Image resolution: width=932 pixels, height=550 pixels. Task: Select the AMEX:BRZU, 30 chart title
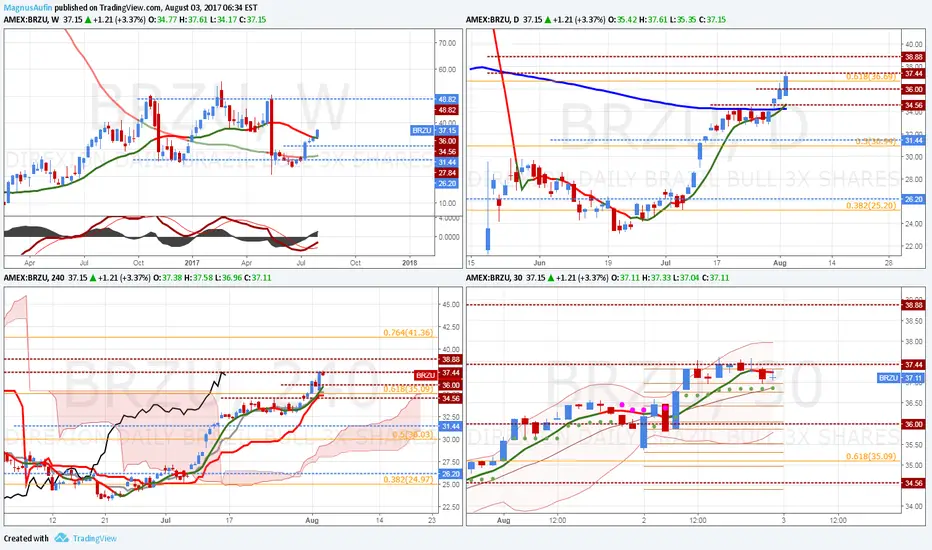point(493,278)
